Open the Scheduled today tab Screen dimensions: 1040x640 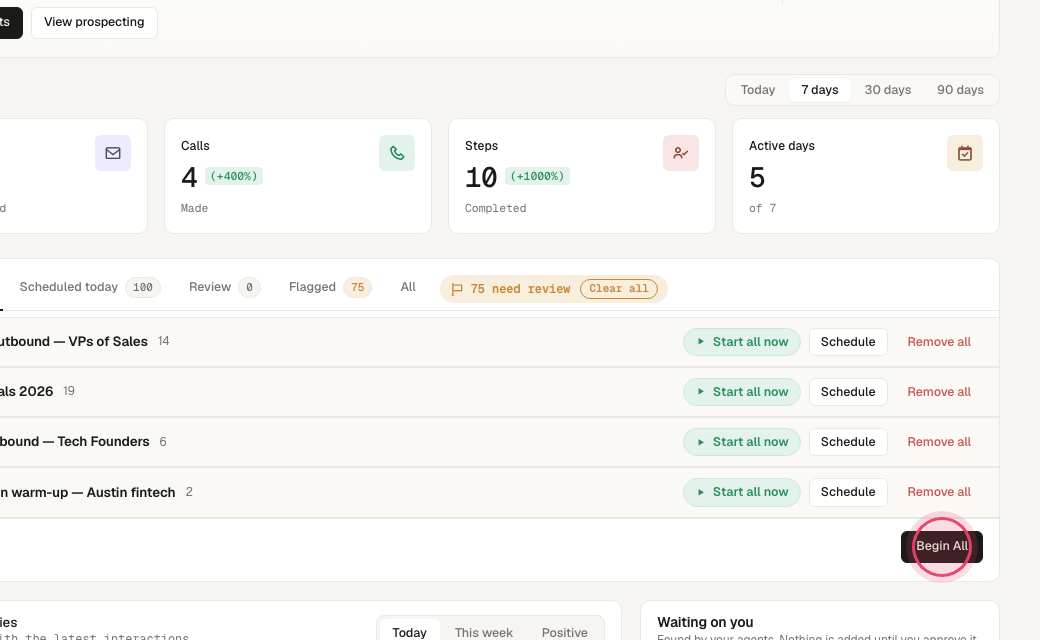click(90, 287)
